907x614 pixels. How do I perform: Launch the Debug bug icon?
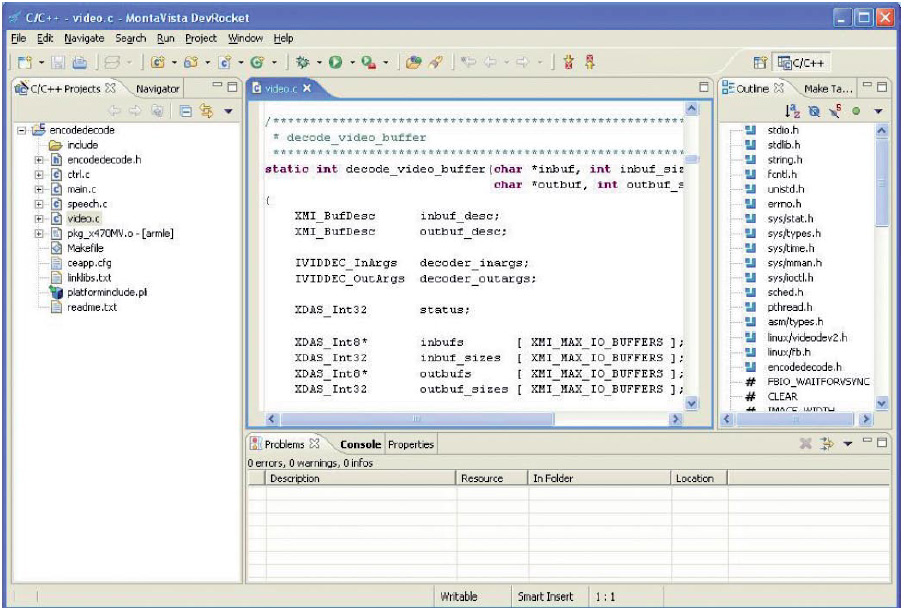click(x=303, y=62)
